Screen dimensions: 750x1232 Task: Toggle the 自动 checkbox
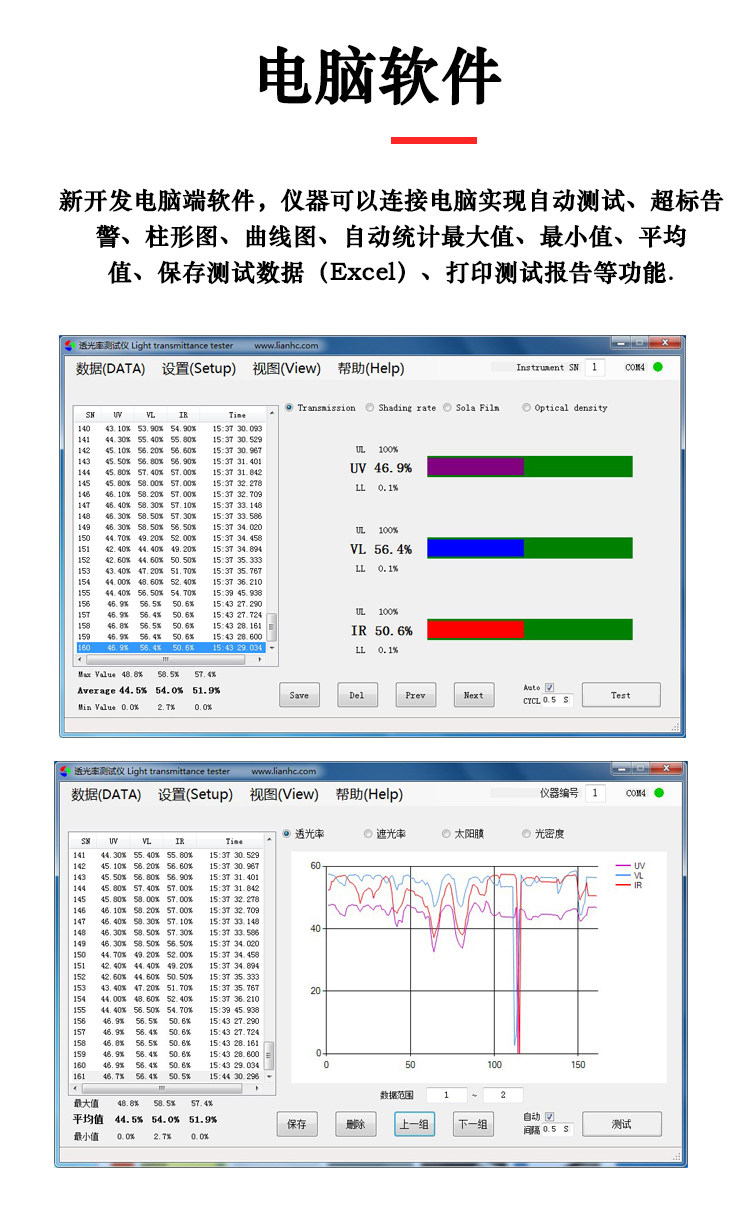pos(549,1116)
